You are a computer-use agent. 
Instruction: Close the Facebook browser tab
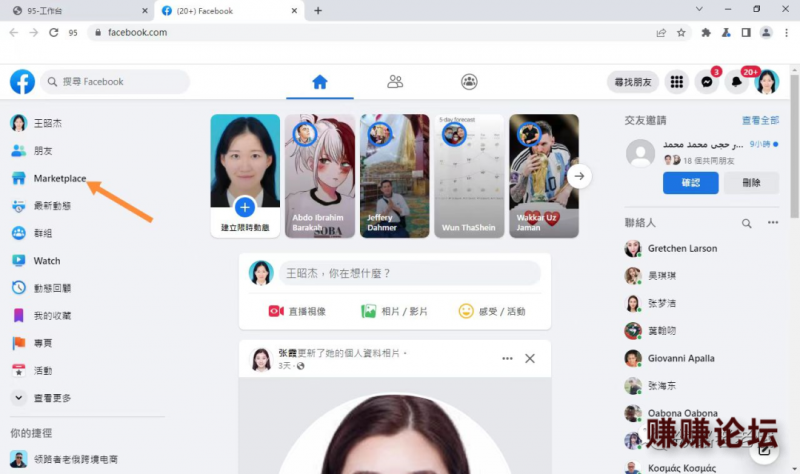coord(294,11)
